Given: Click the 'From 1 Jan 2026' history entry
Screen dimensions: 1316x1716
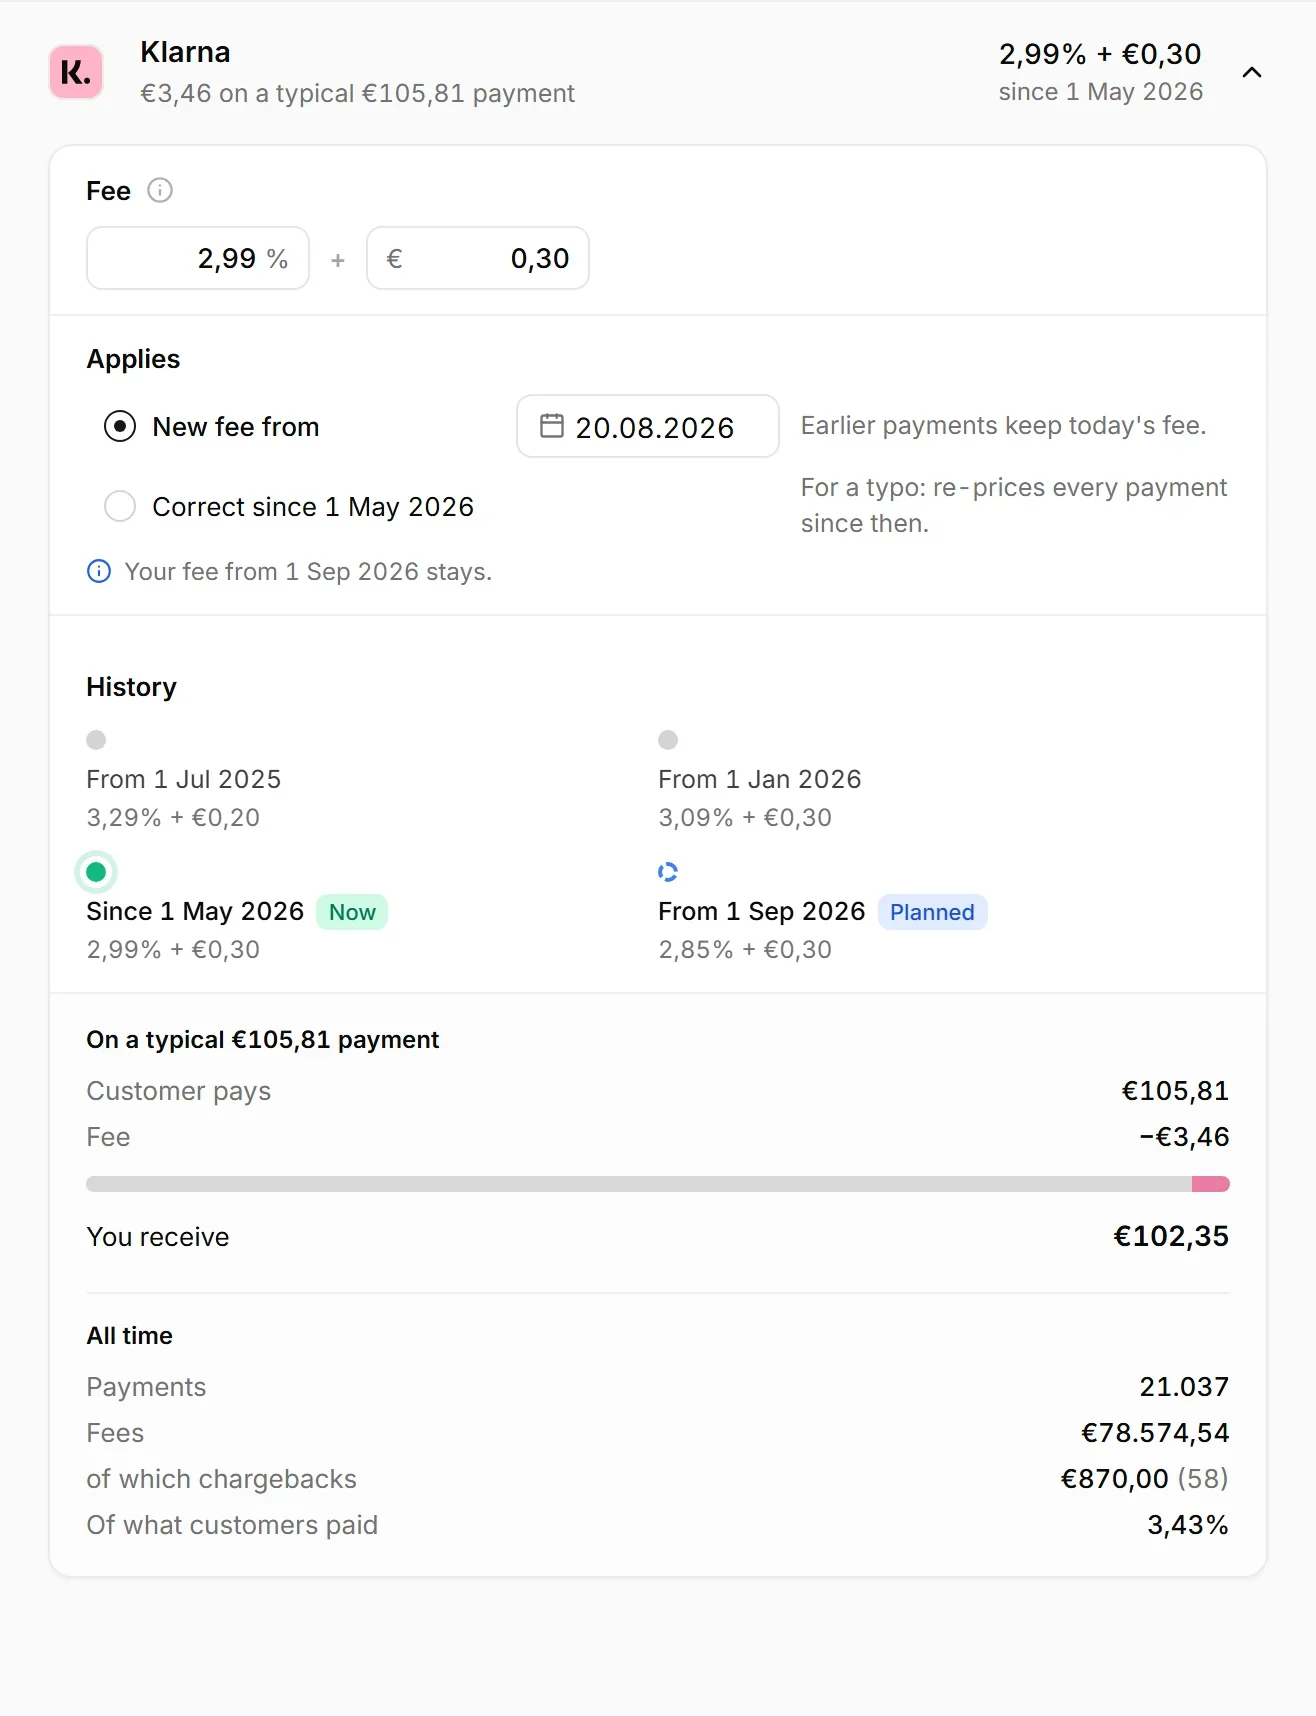Looking at the screenshot, I should pyautogui.click(x=760, y=779).
